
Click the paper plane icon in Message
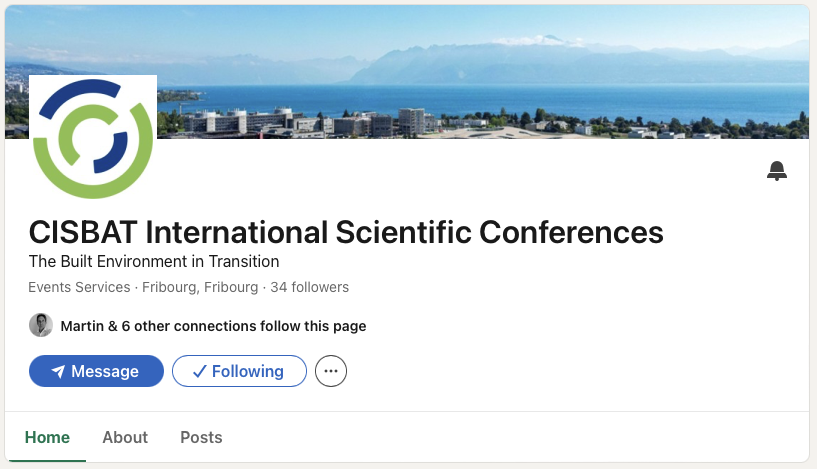pyautogui.click(x=58, y=372)
